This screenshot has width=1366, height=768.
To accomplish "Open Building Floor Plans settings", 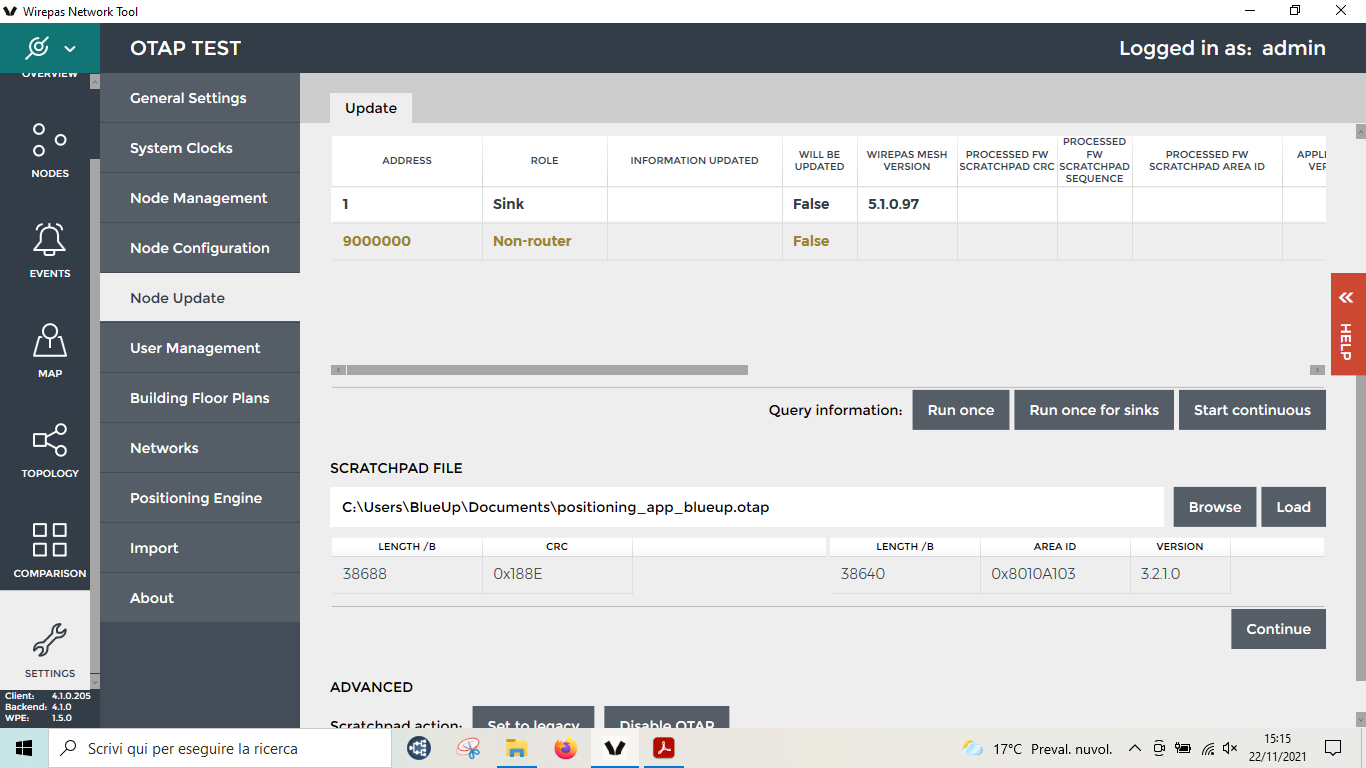I will click(x=200, y=398).
